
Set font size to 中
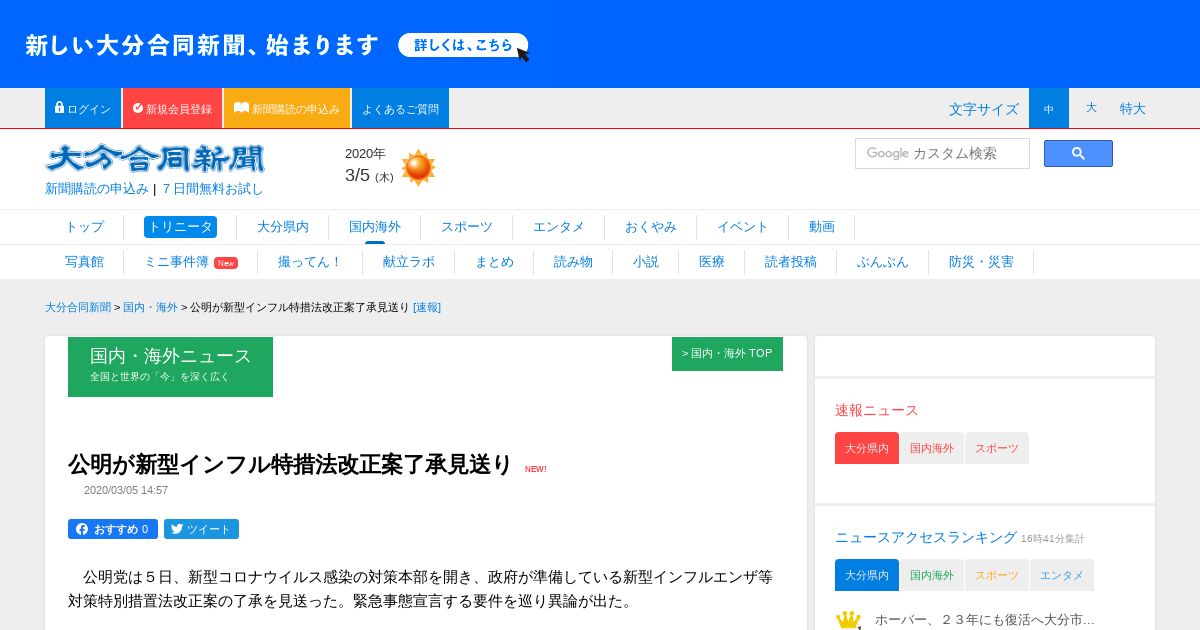[1049, 108]
